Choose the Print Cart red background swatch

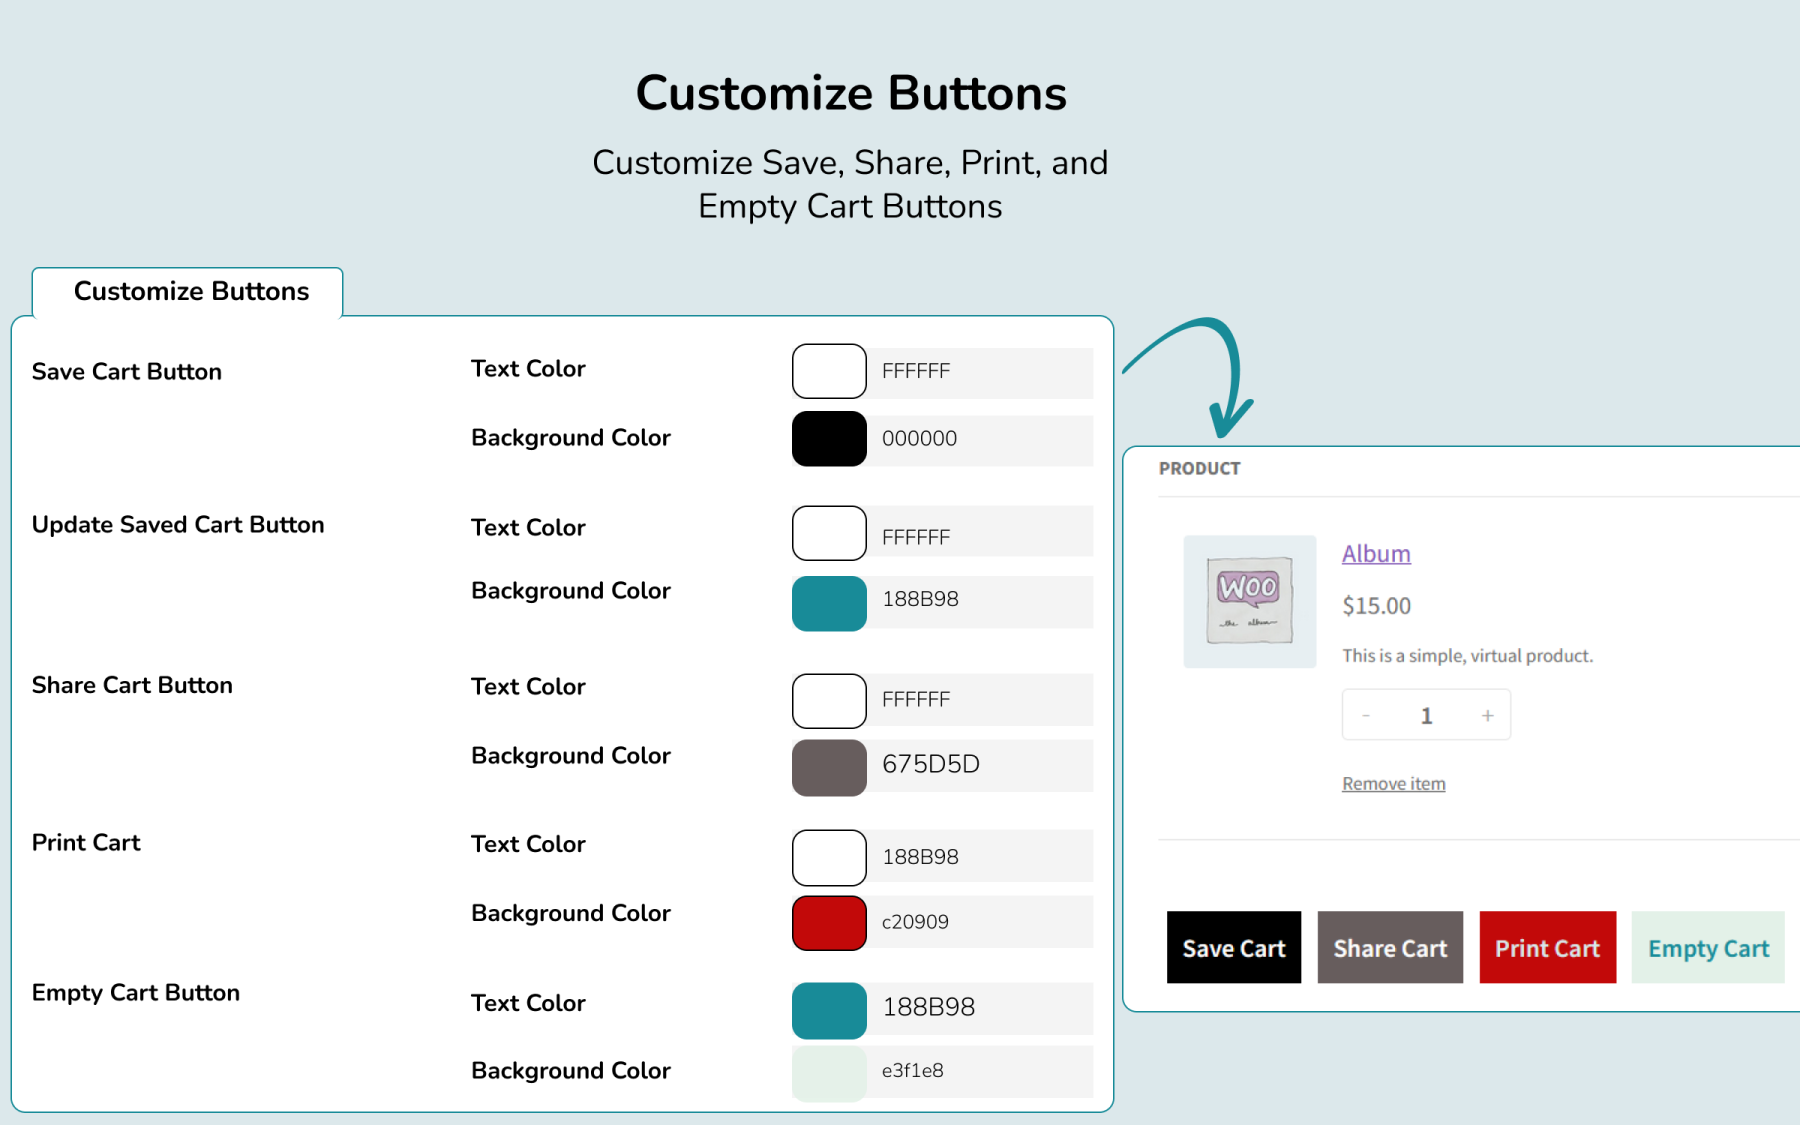tap(829, 922)
